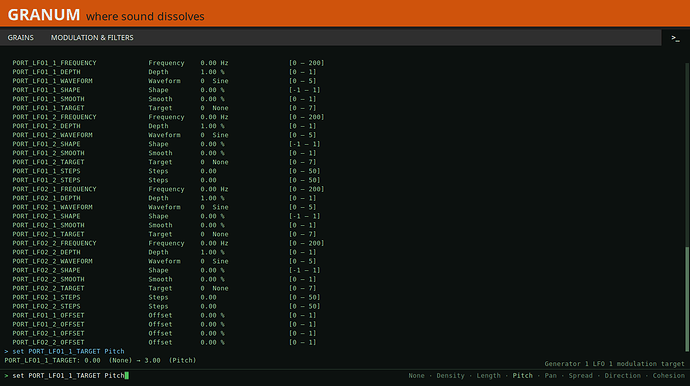Click the command input field

point(202,375)
